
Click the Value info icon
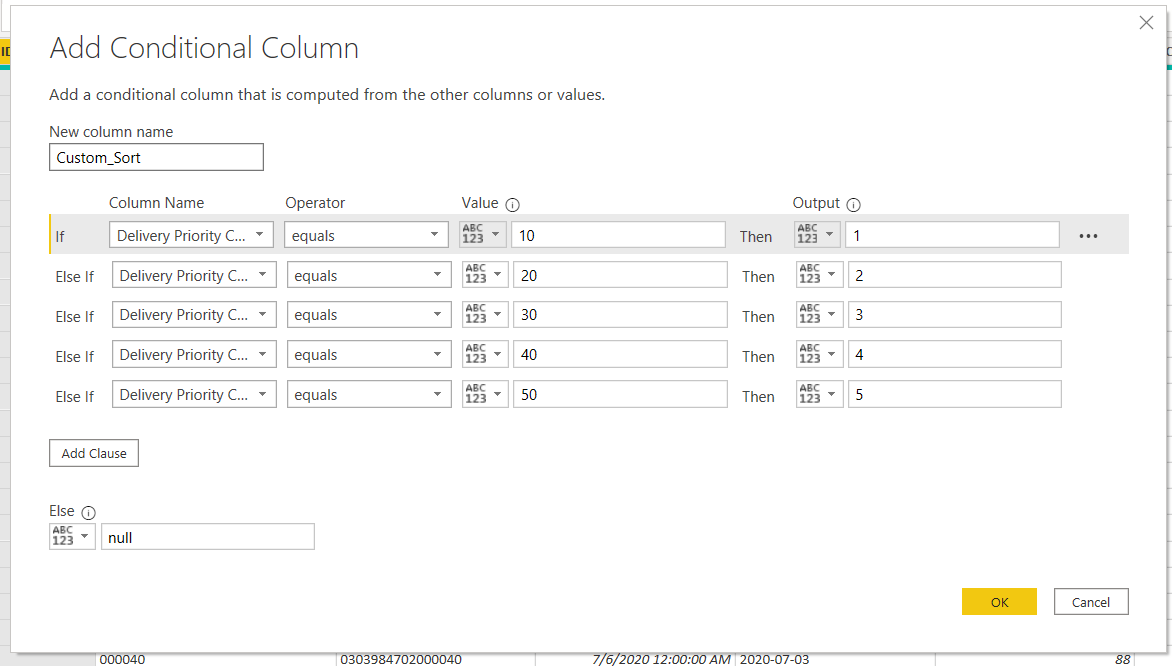tap(512, 204)
